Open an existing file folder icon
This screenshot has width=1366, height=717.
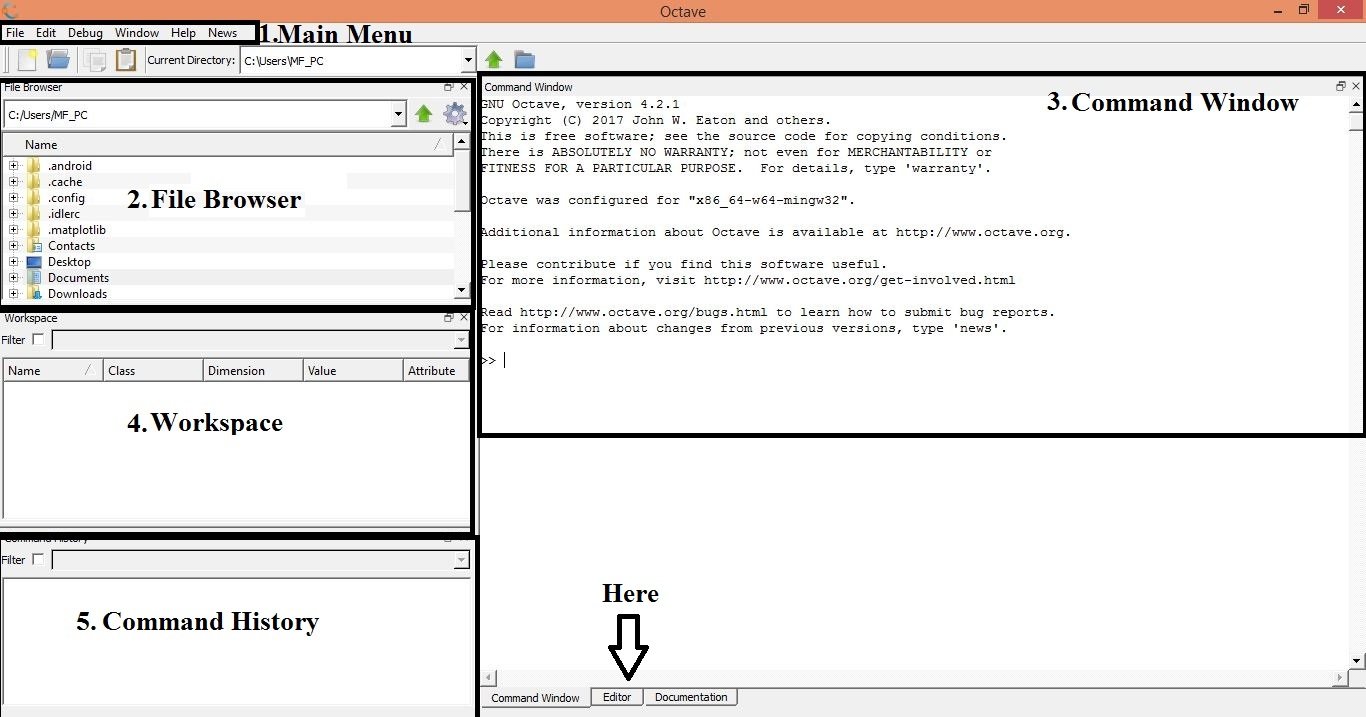(58, 60)
